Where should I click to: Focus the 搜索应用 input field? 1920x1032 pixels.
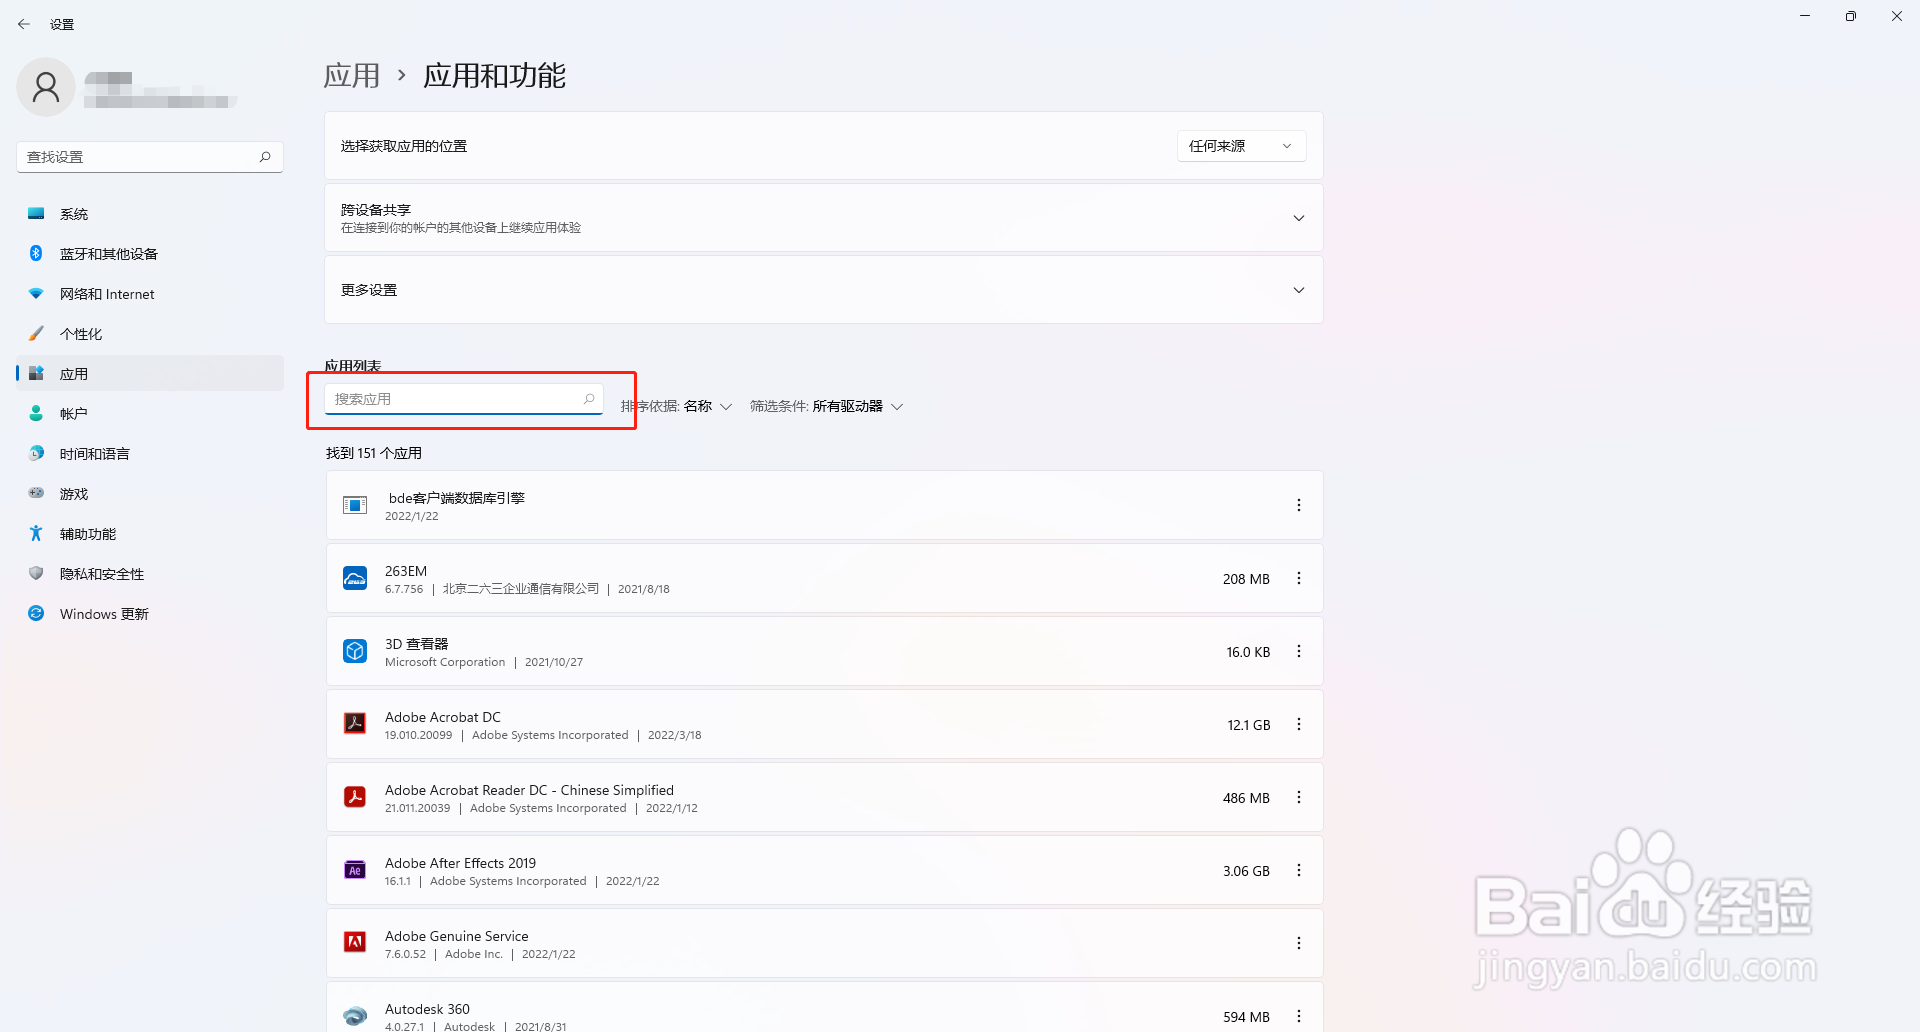coord(464,399)
